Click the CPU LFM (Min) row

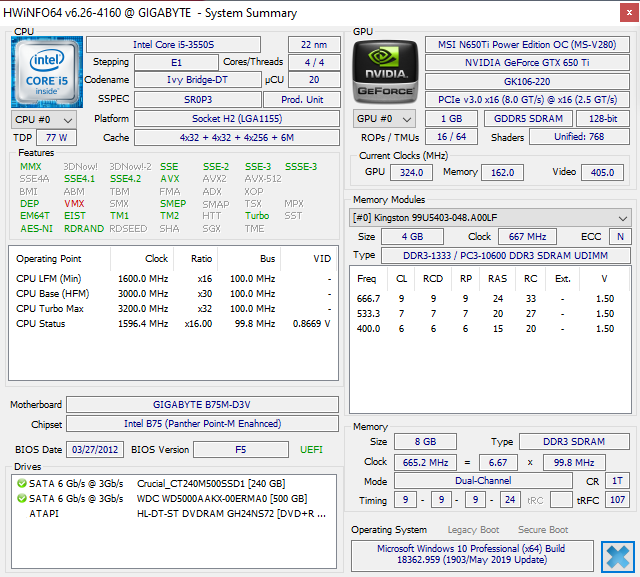[x=173, y=279]
